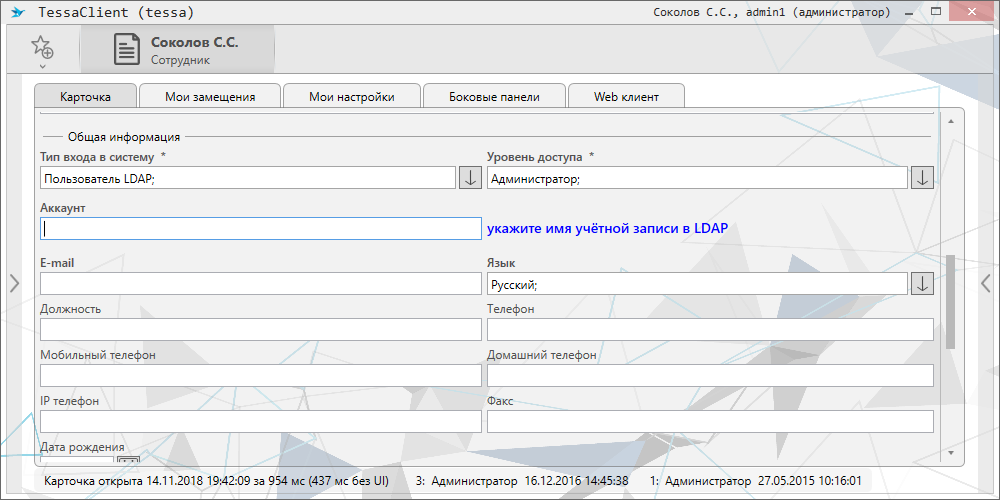Click the E-mail text field
The width and height of the screenshot is (1000, 500).
(x=260, y=284)
